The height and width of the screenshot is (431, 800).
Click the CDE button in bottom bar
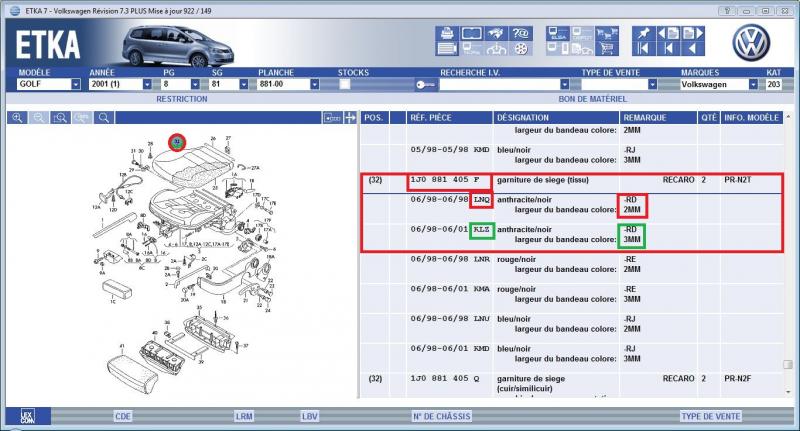(x=123, y=416)
